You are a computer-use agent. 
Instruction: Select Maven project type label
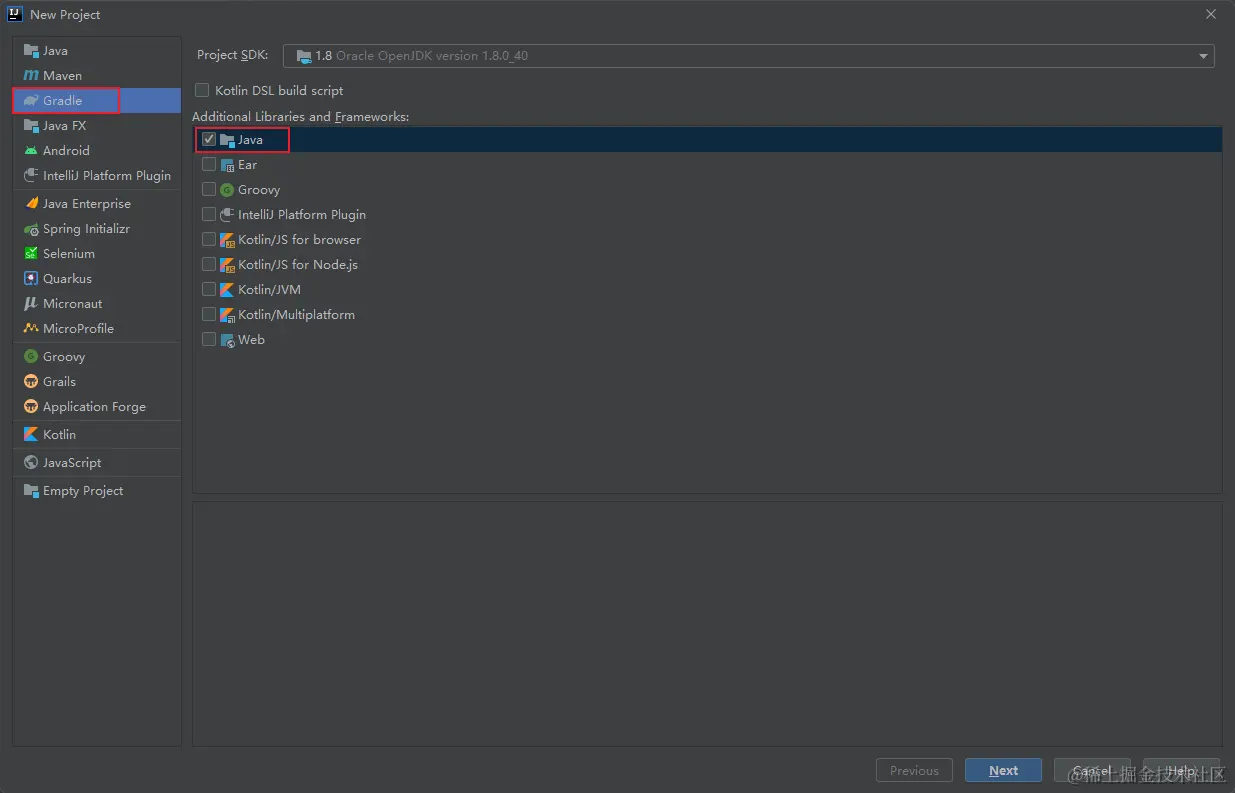click(x=62, y=76)
